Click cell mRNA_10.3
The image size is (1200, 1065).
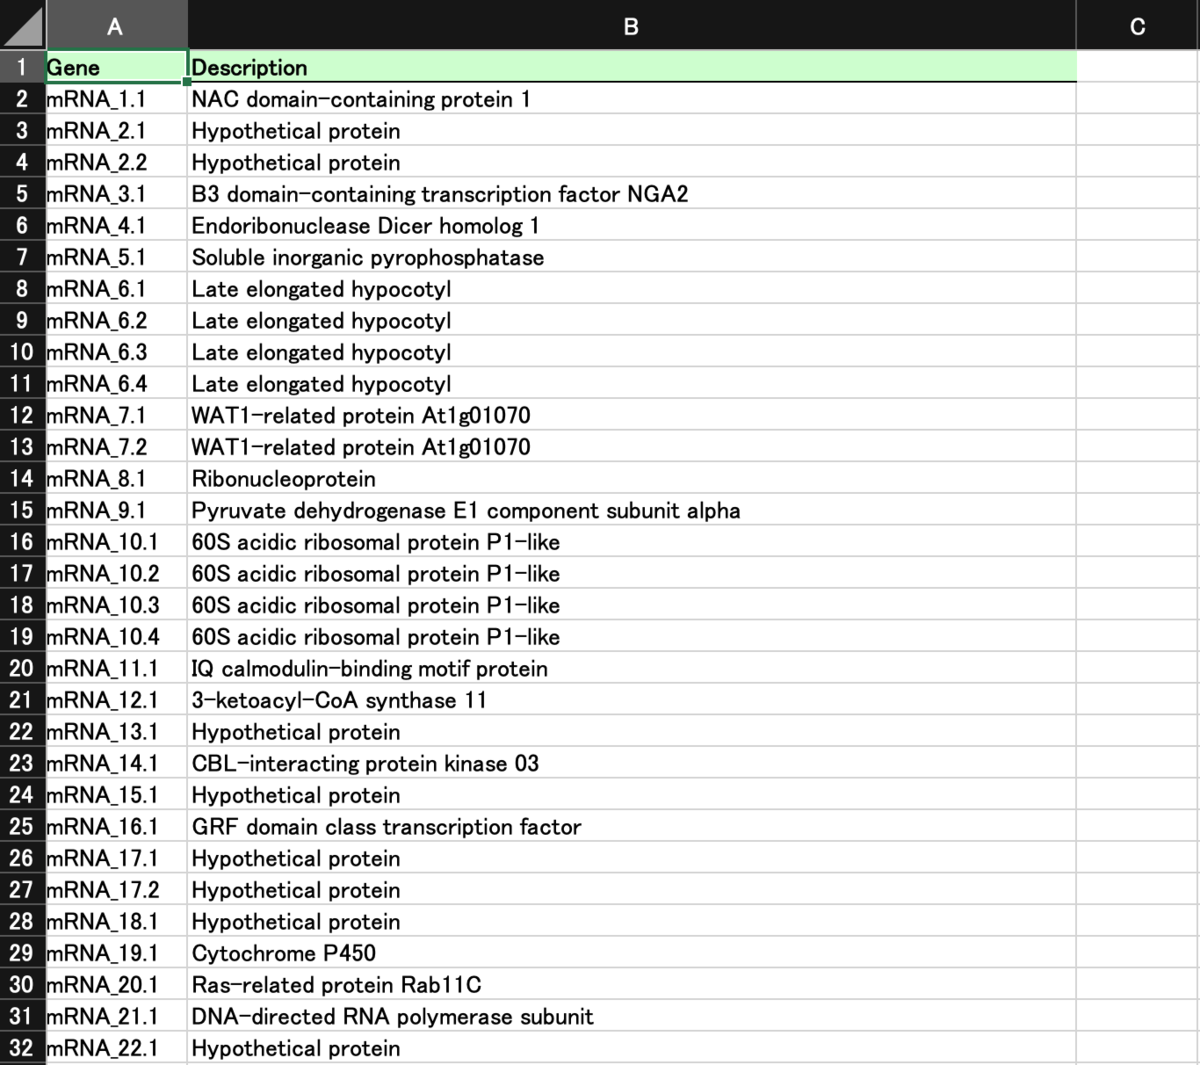[116, 605]
